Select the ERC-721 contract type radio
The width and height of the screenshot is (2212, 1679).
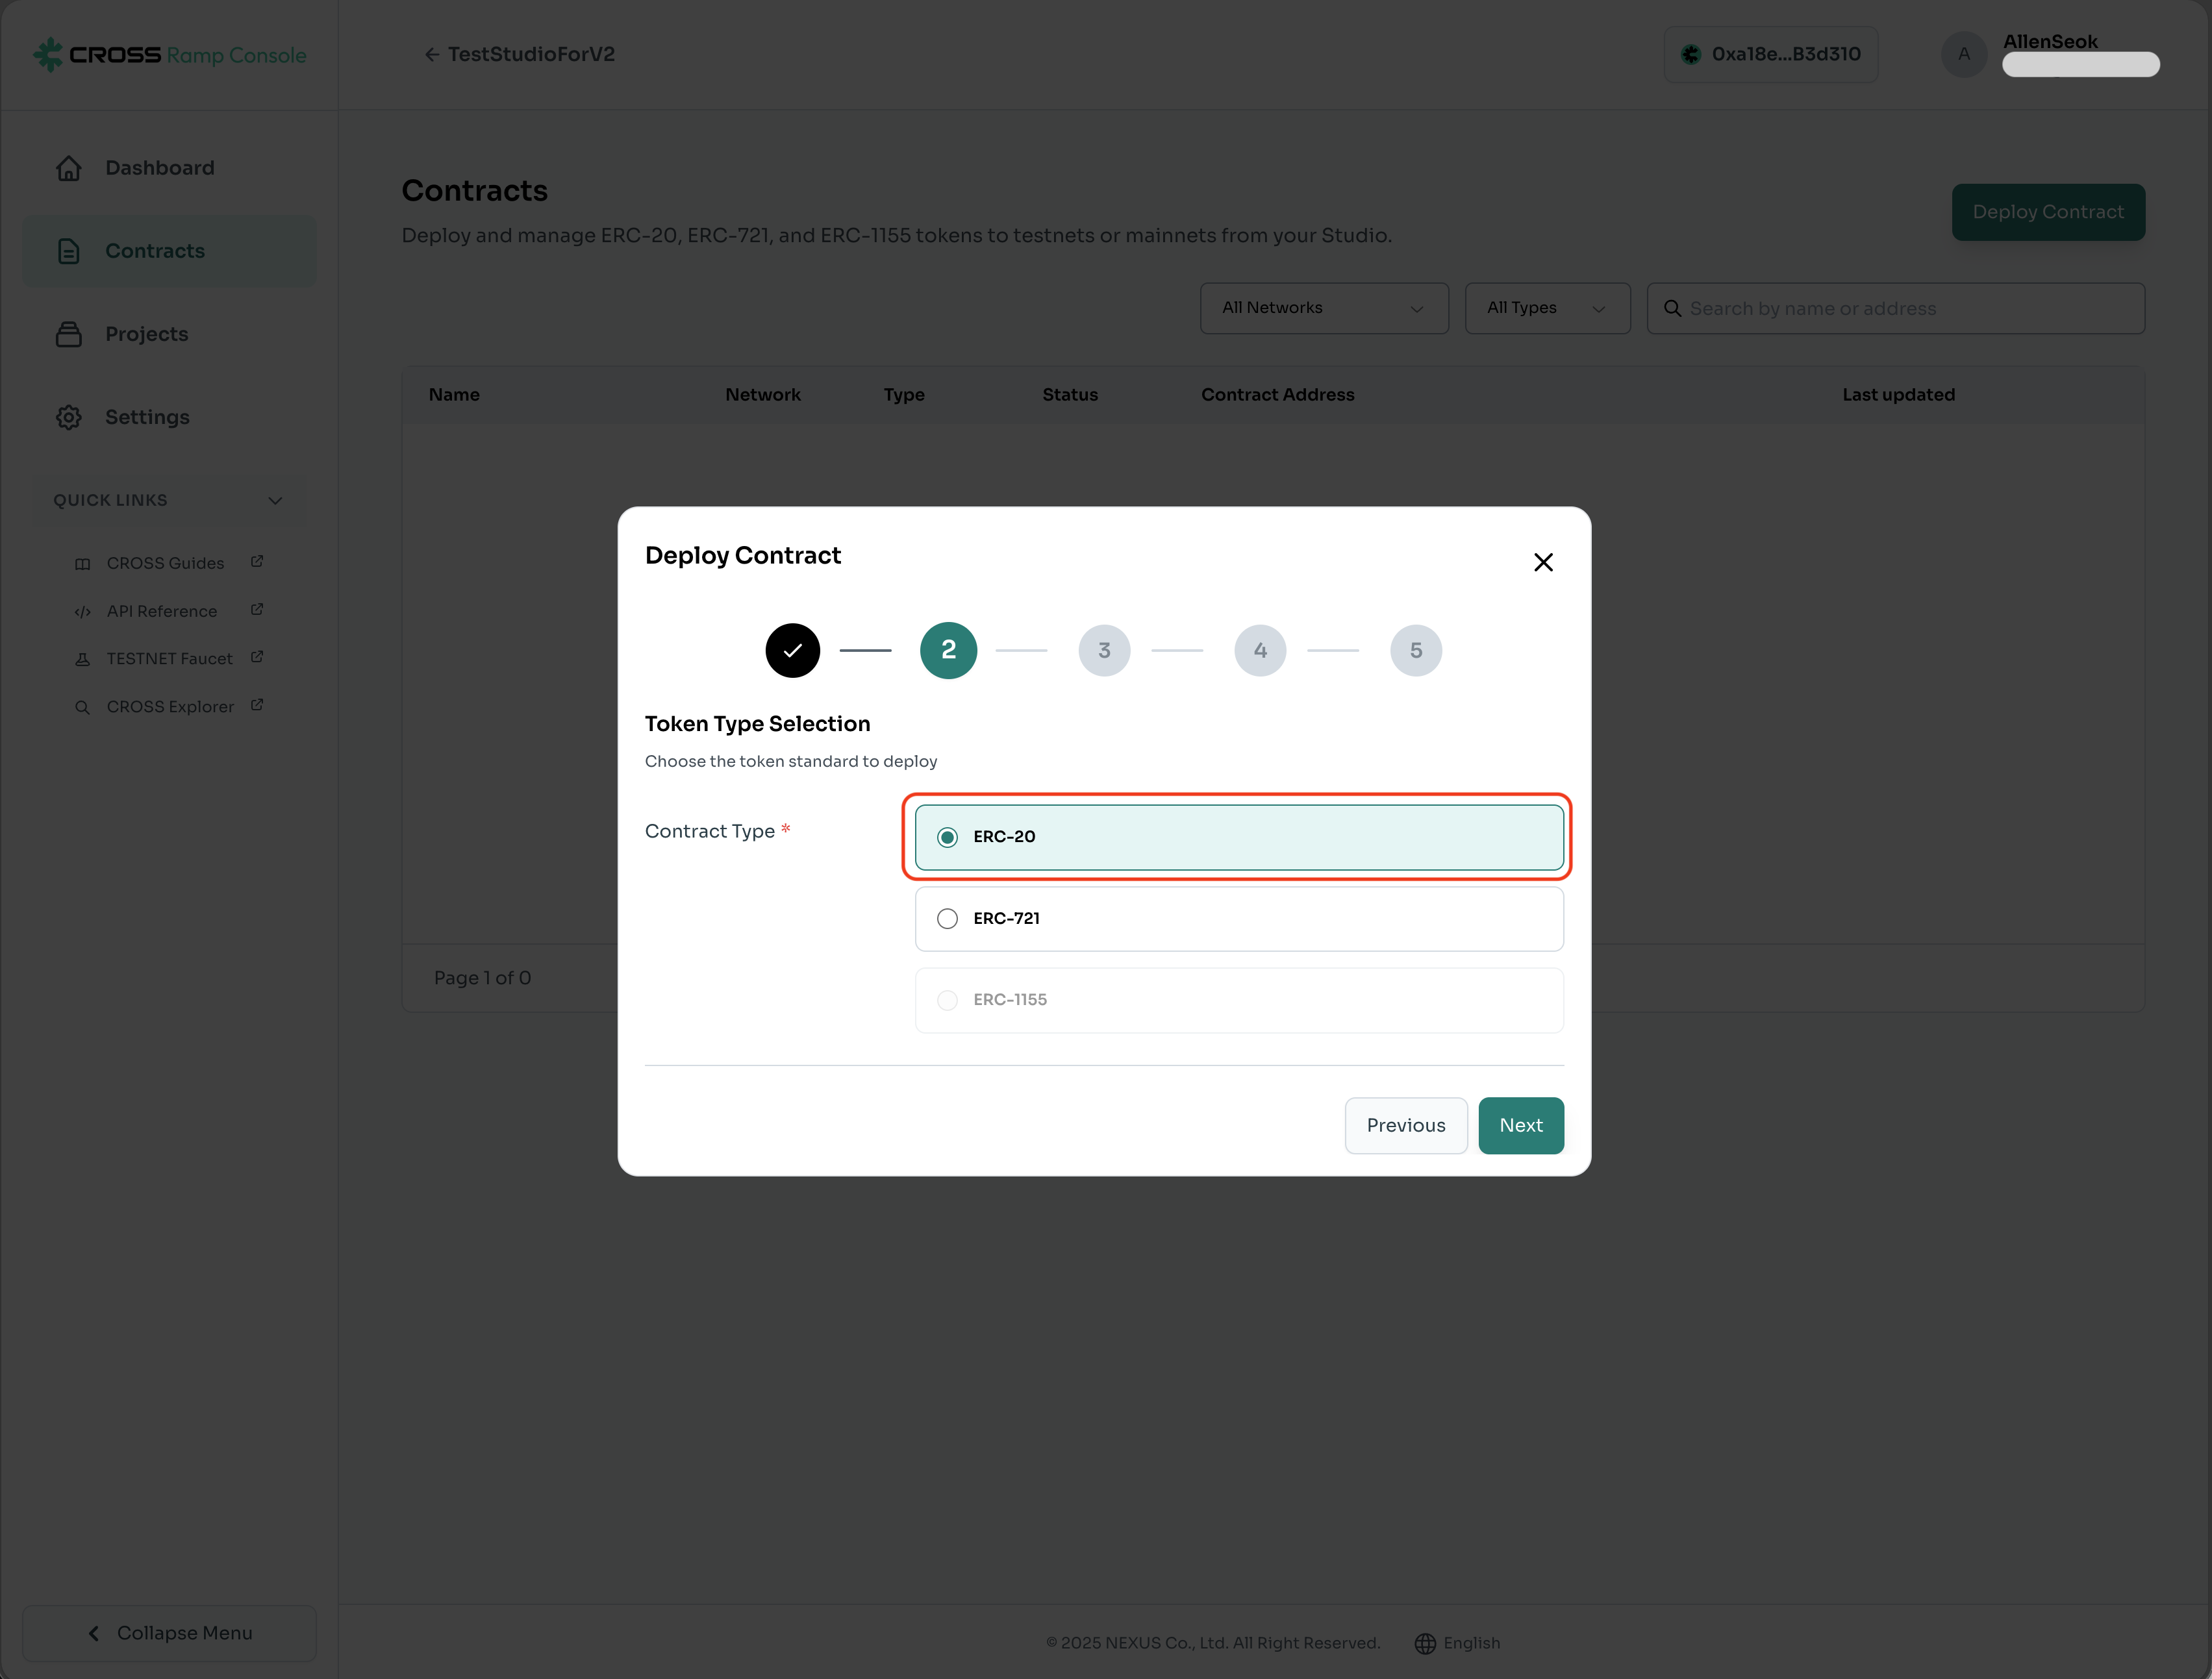point(947,918)
